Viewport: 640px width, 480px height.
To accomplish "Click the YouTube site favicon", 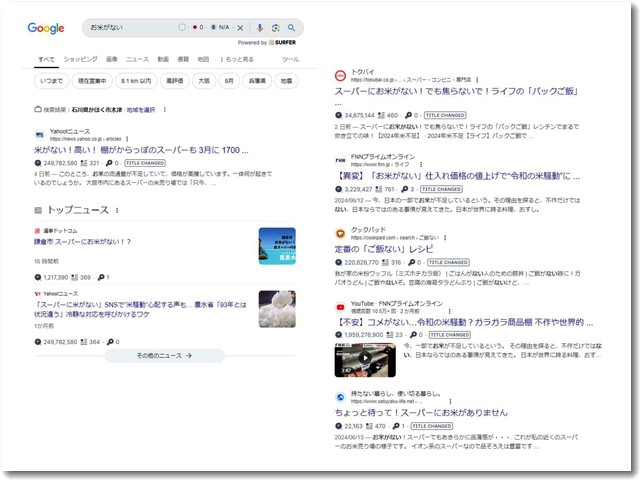I will pyautogui.click(x=340, y=307).
